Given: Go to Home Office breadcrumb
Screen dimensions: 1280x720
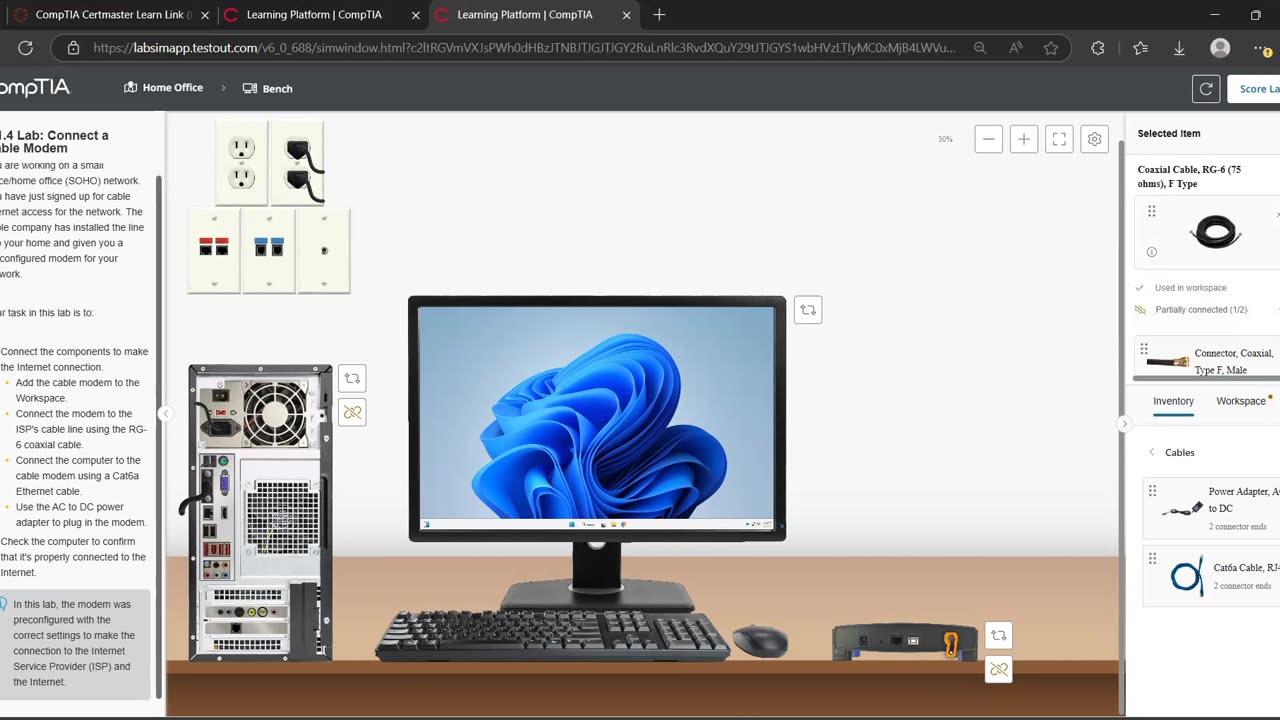Looking at the screenshot, I should [163, 88].
